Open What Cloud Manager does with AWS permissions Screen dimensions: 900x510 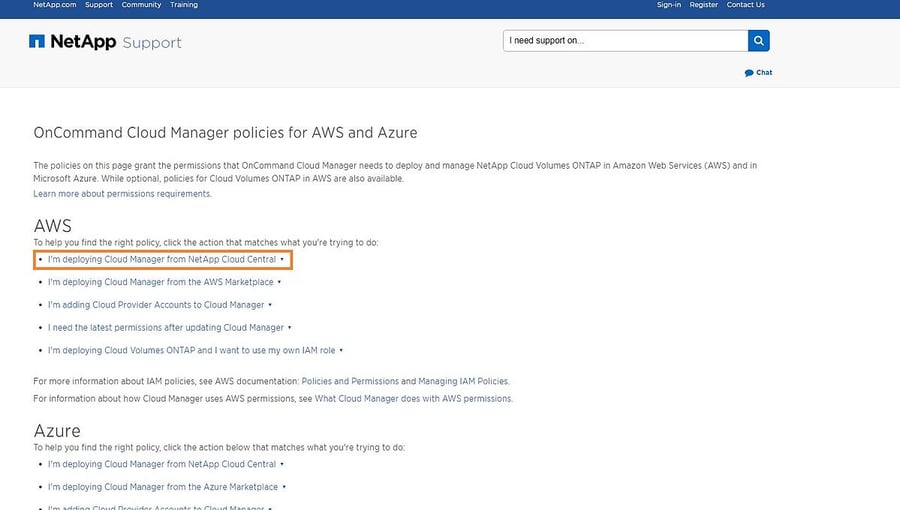[x=413, y=398]
